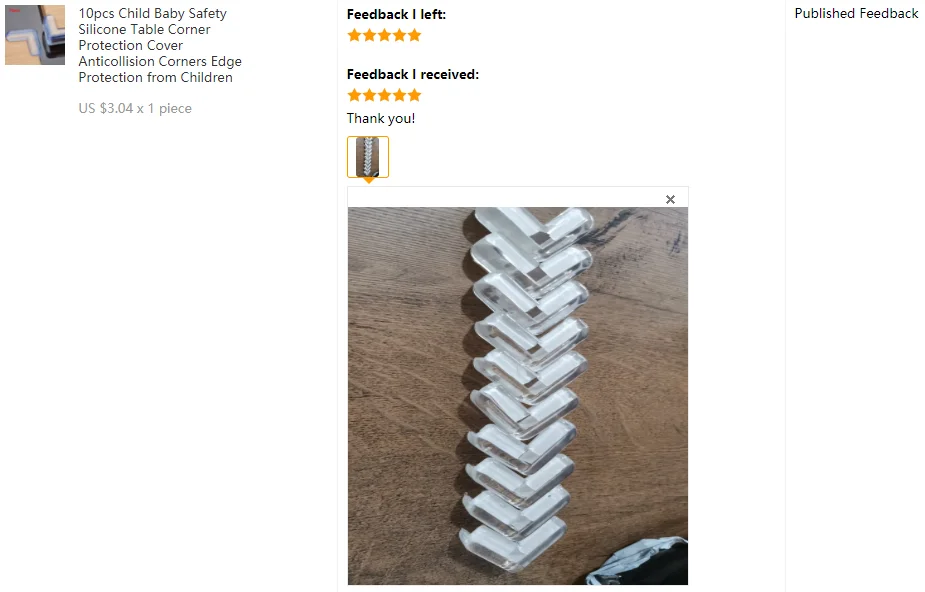Image resolution: width=925 pixels, height=592 pixels.
Task: Click third star under Feedback I received
Action: 385,95
